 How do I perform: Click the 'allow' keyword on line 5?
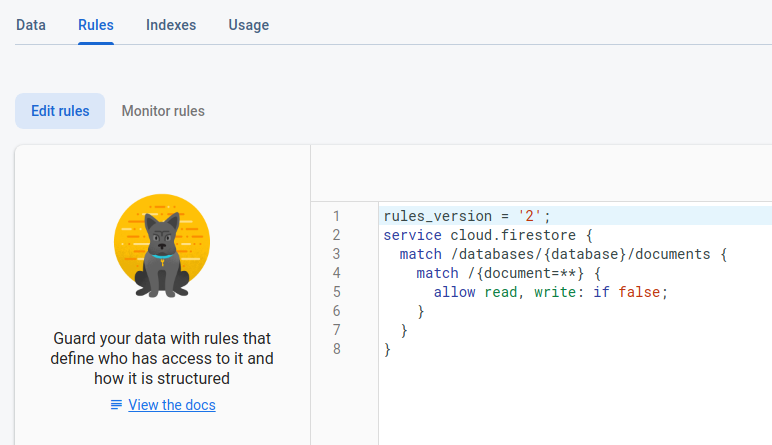click(x=454, y=292)
